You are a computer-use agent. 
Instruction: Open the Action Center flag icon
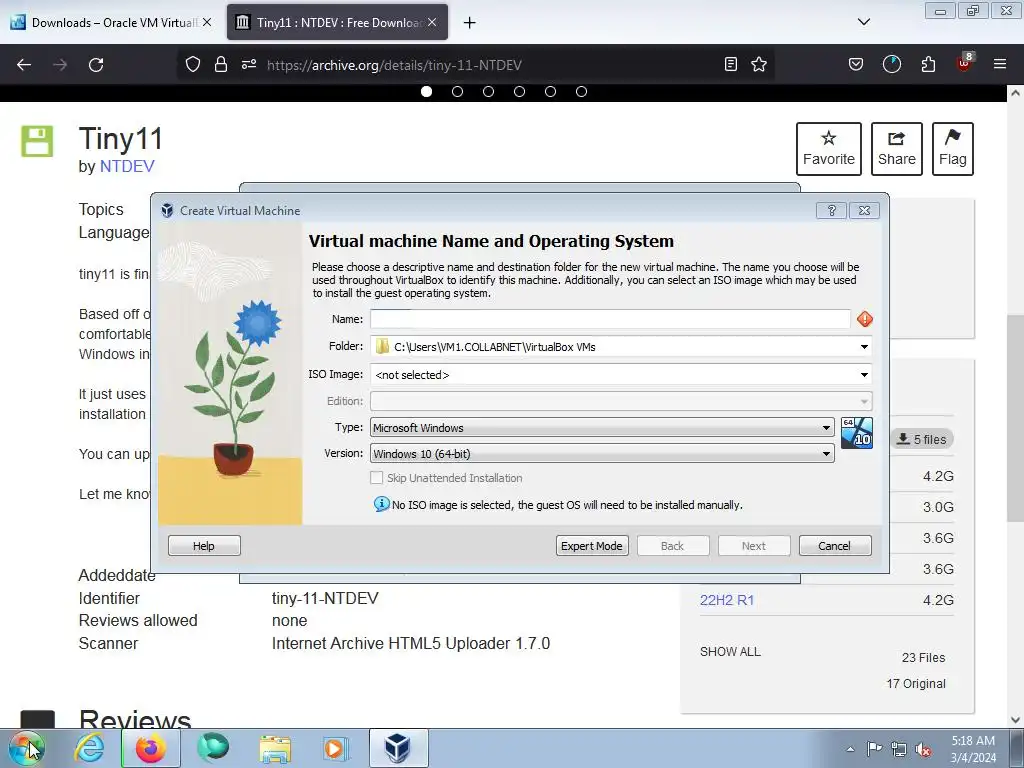(874, 749)
